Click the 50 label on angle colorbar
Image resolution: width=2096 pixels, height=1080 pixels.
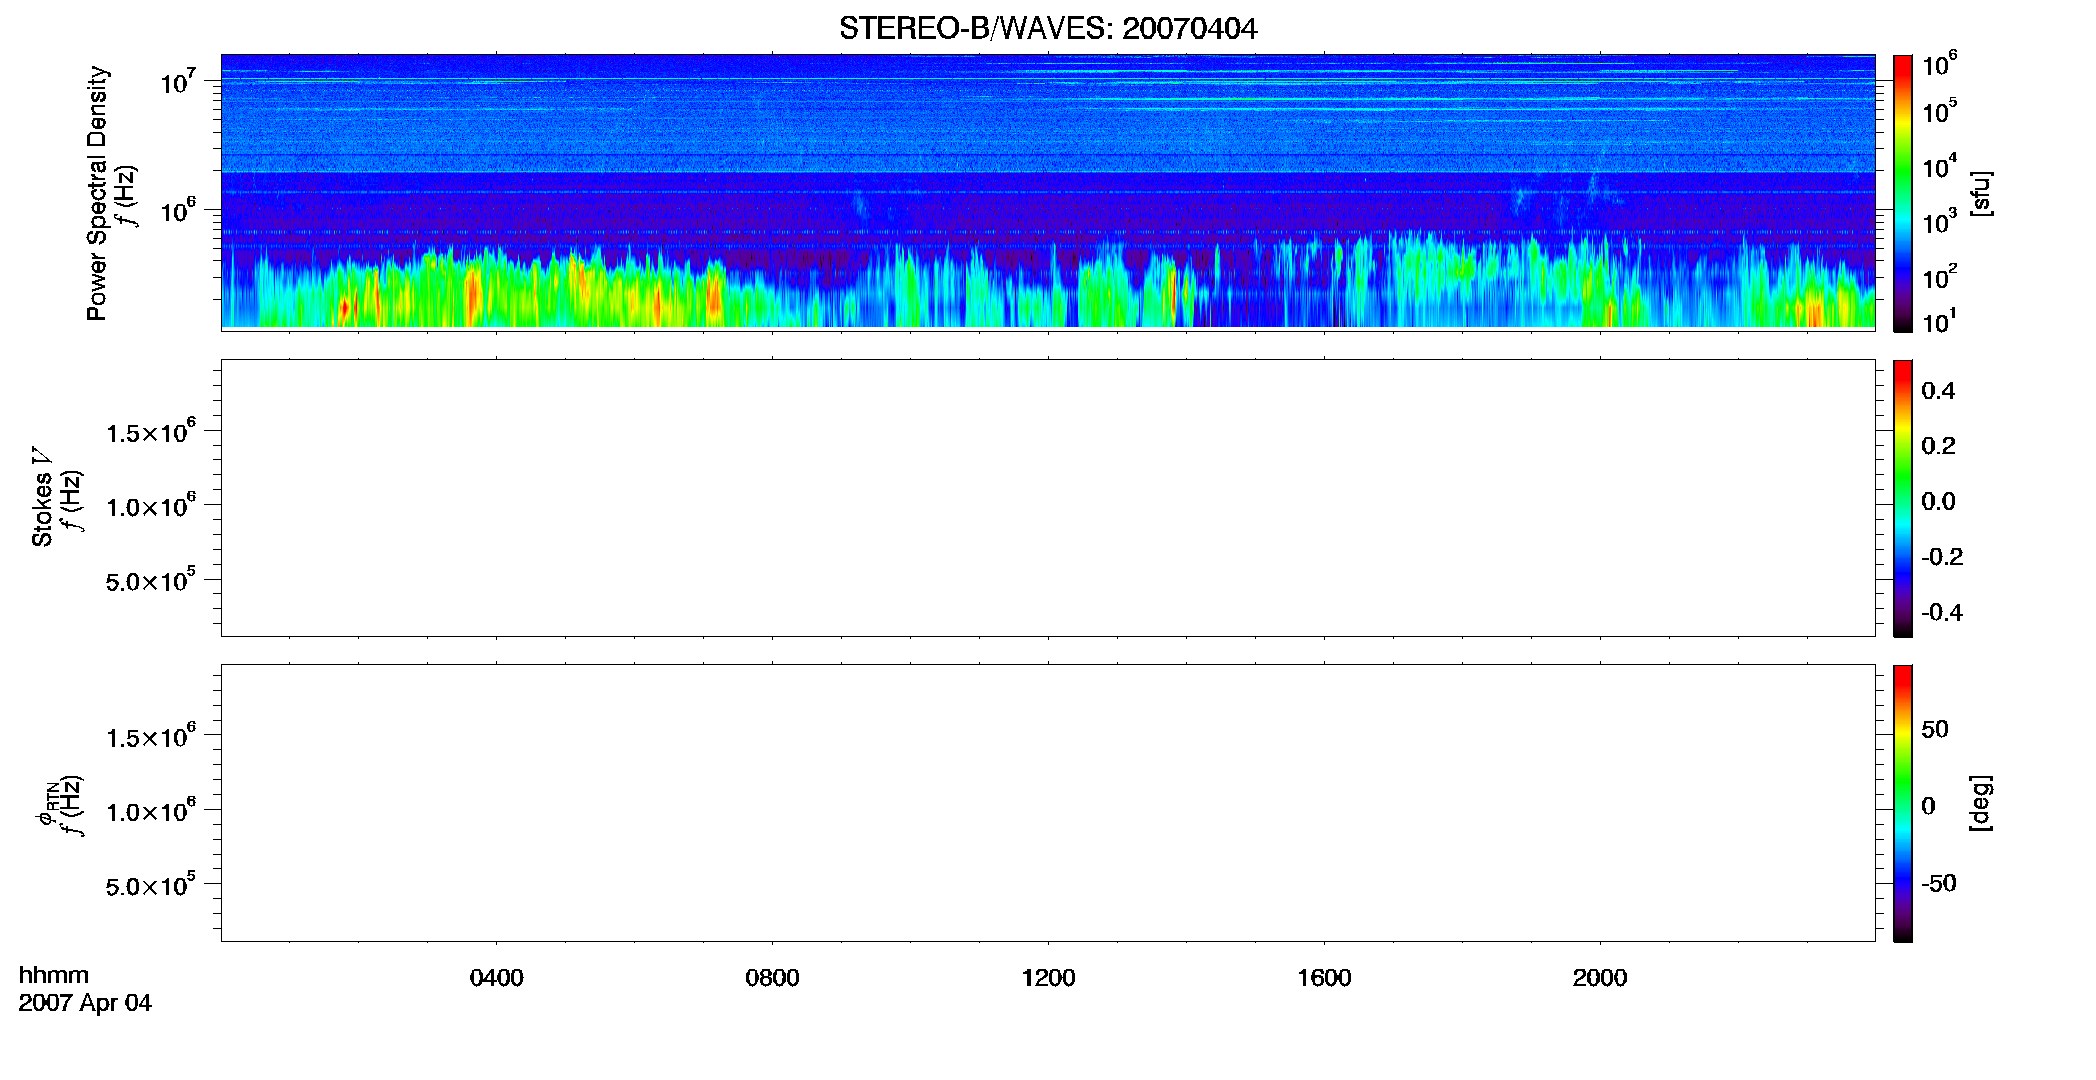click(x=1935, y=729)
